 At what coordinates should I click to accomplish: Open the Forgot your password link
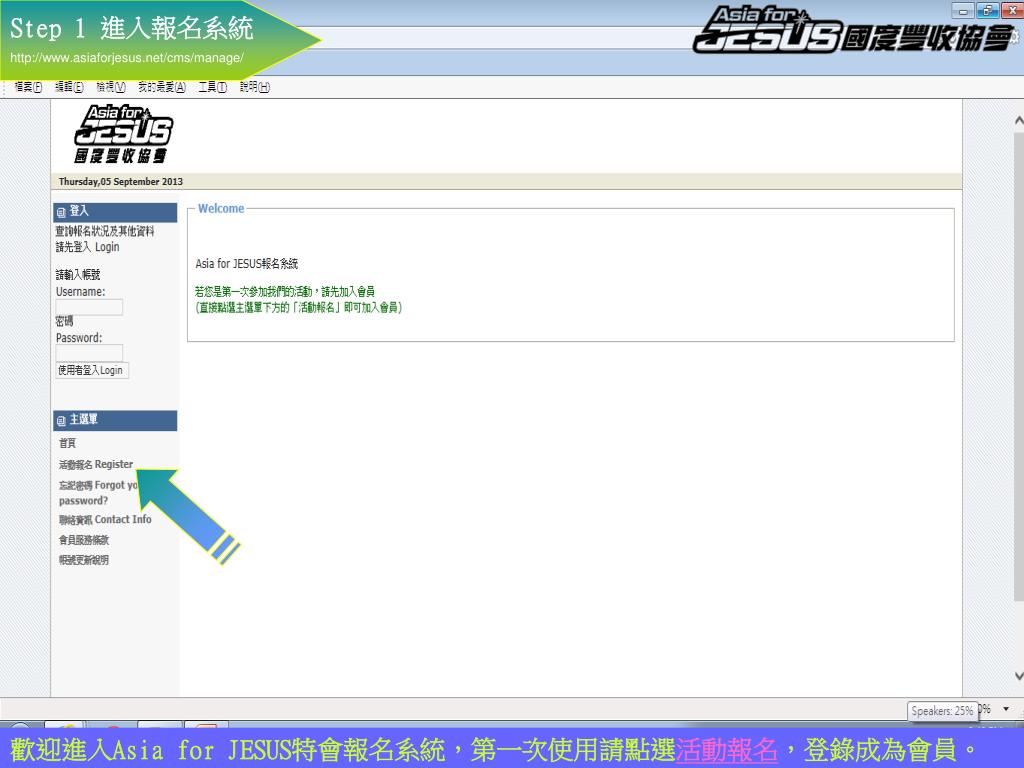point(98,493)
